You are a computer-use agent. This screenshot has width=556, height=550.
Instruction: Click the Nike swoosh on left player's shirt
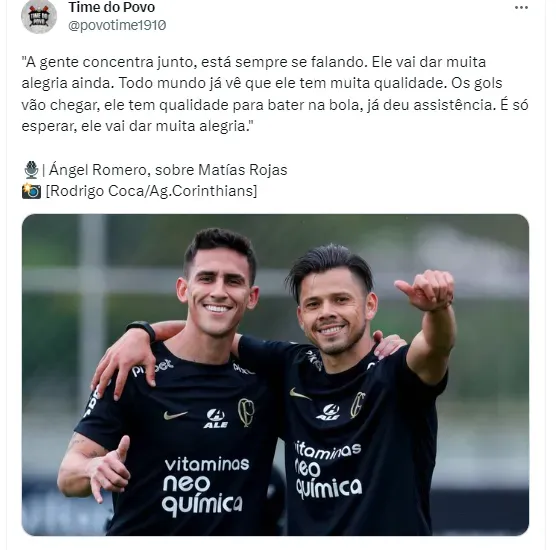[x=176, y=415]
